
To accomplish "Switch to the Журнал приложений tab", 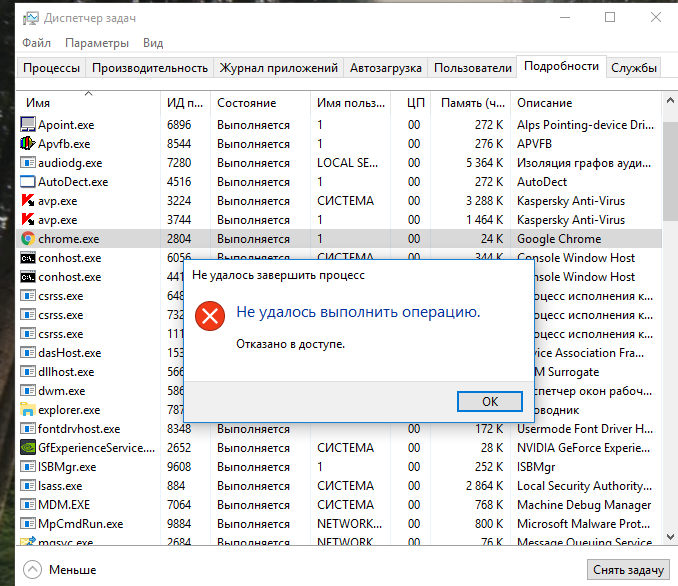I will 278,68.
